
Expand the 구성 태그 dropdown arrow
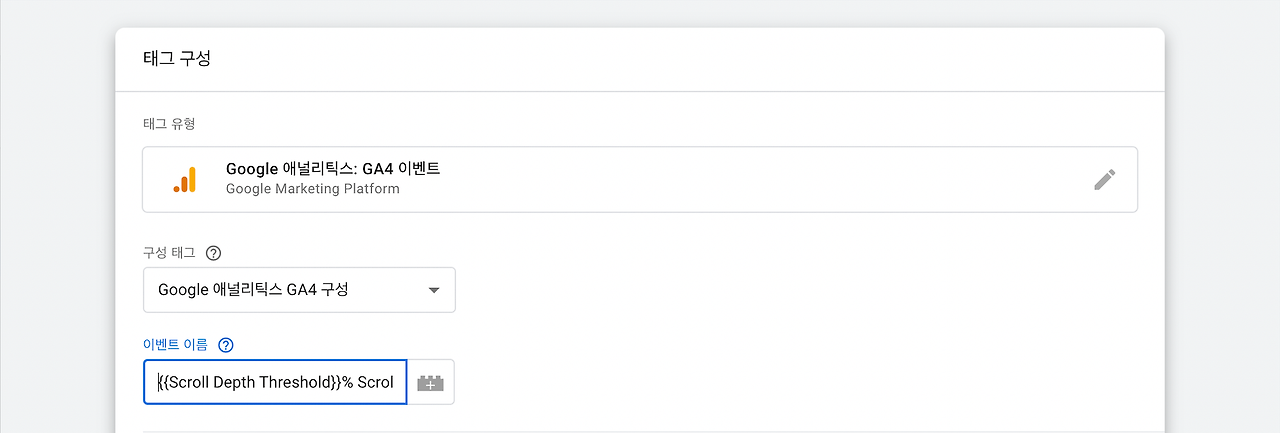point(434,290)
